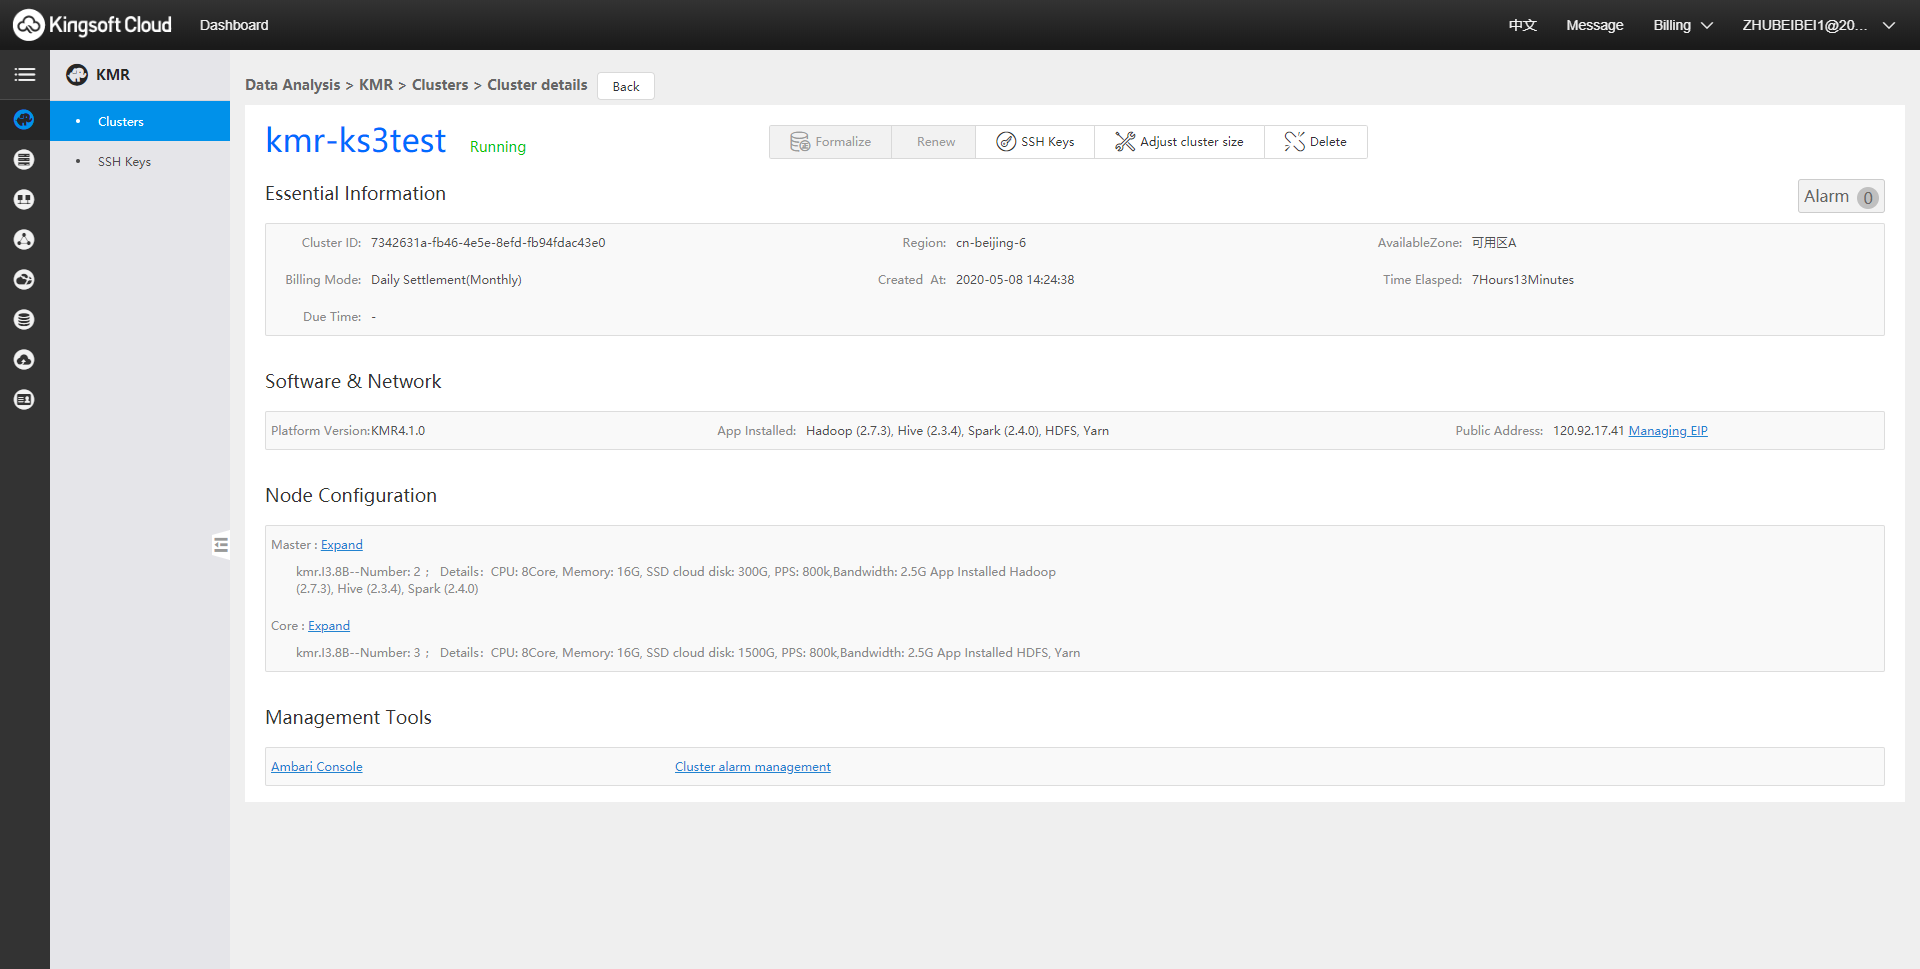Go Back to the clusters list
The width and height of the screenshot is (1920, 969).
point(626,86)
